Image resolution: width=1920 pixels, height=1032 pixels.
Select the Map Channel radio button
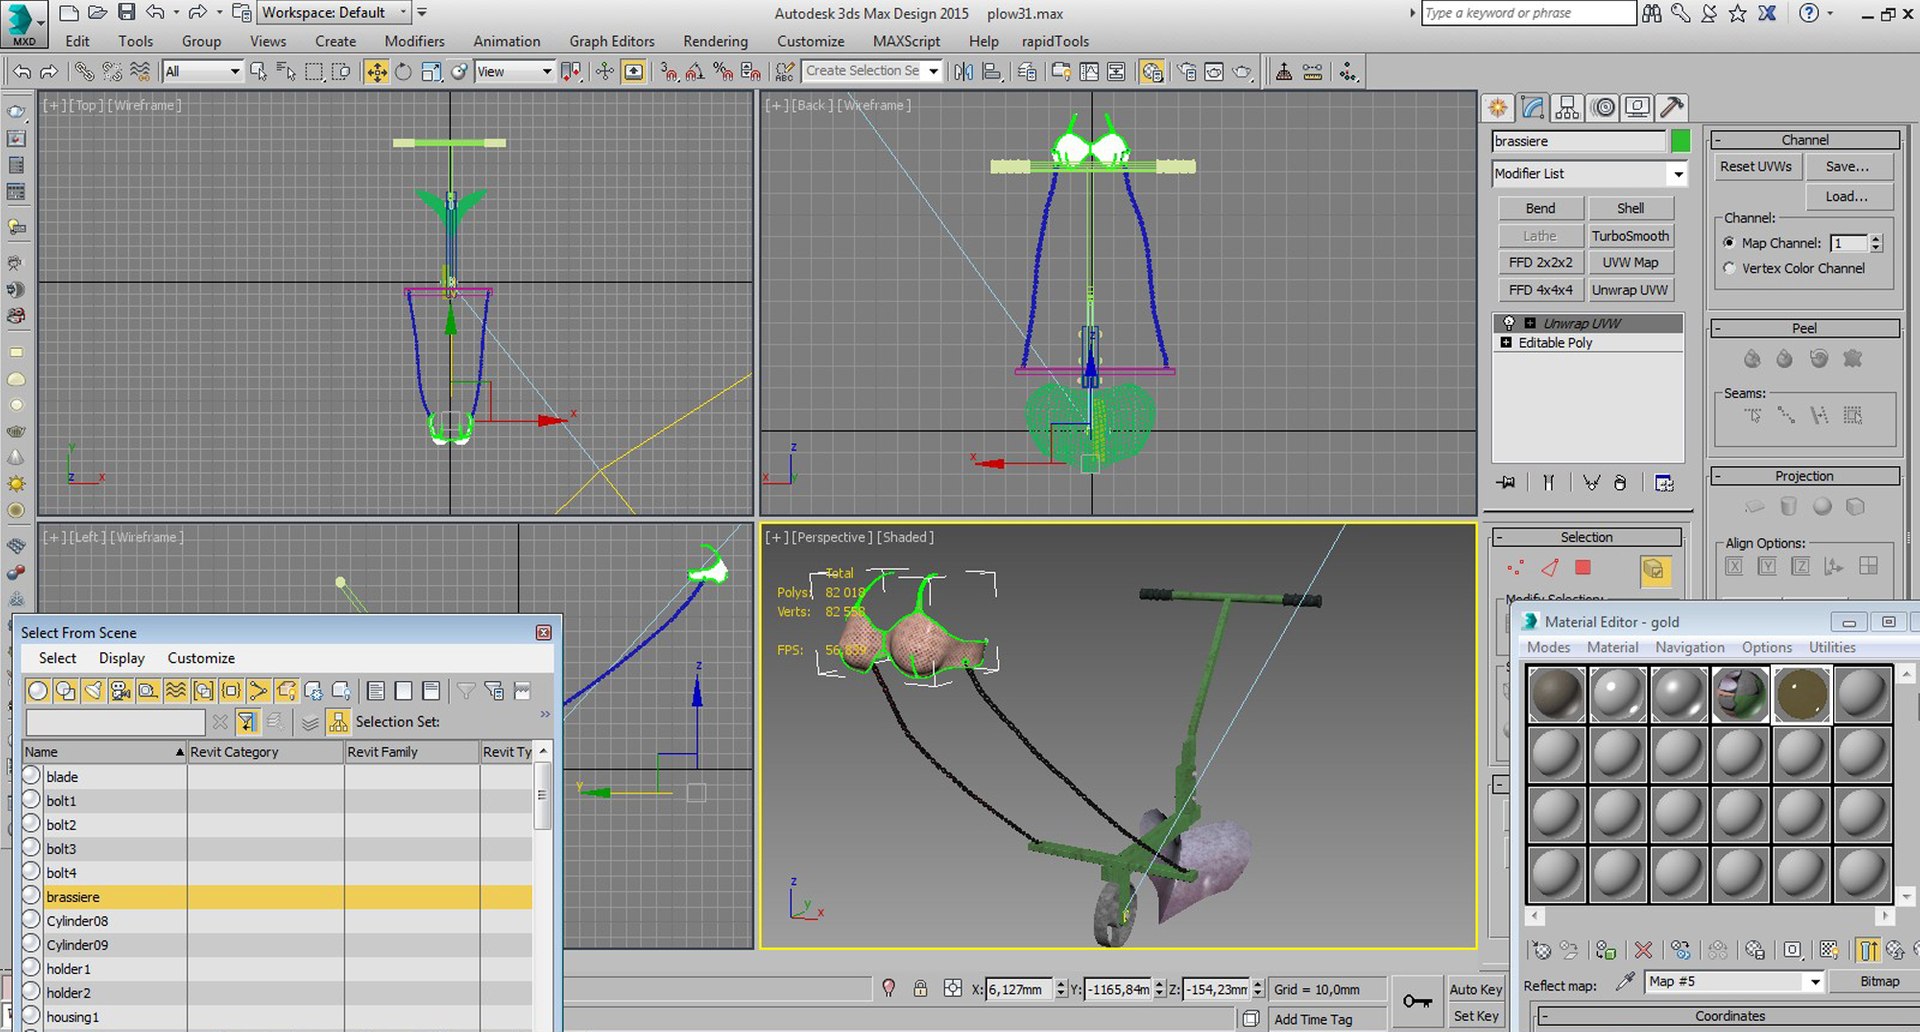pos(1729,243)
